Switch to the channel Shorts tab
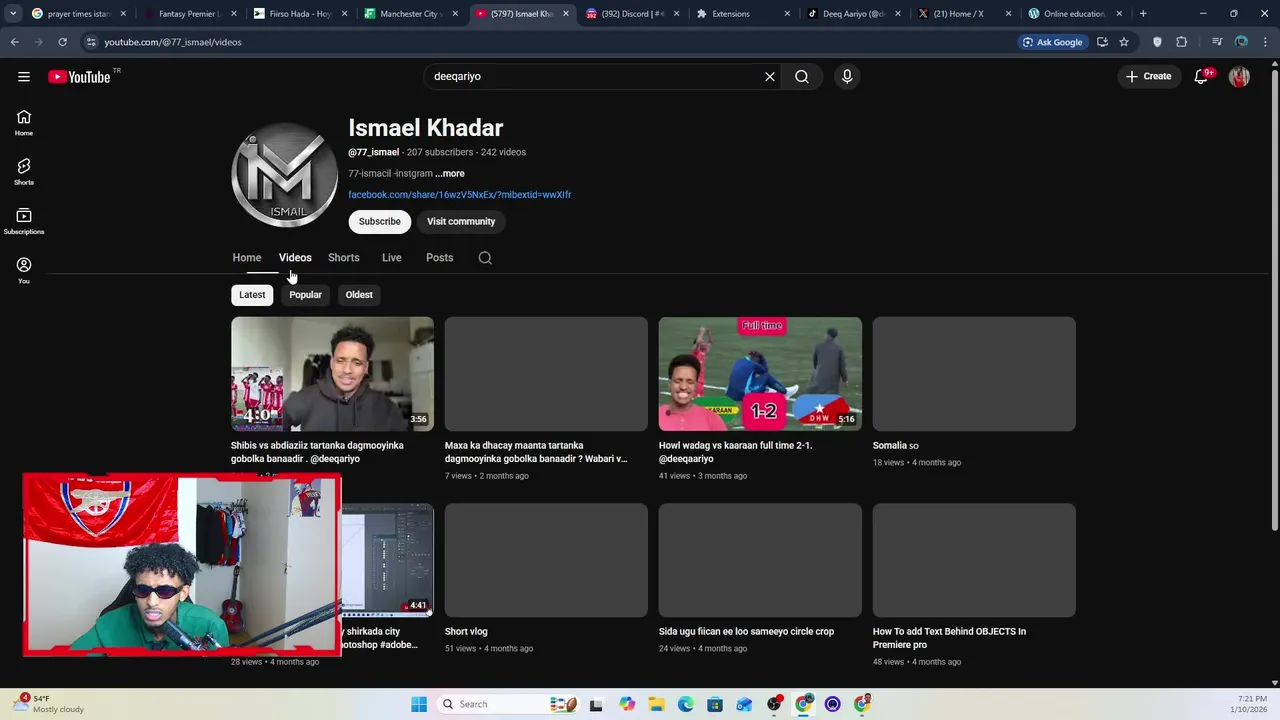 tap(344, 258)
